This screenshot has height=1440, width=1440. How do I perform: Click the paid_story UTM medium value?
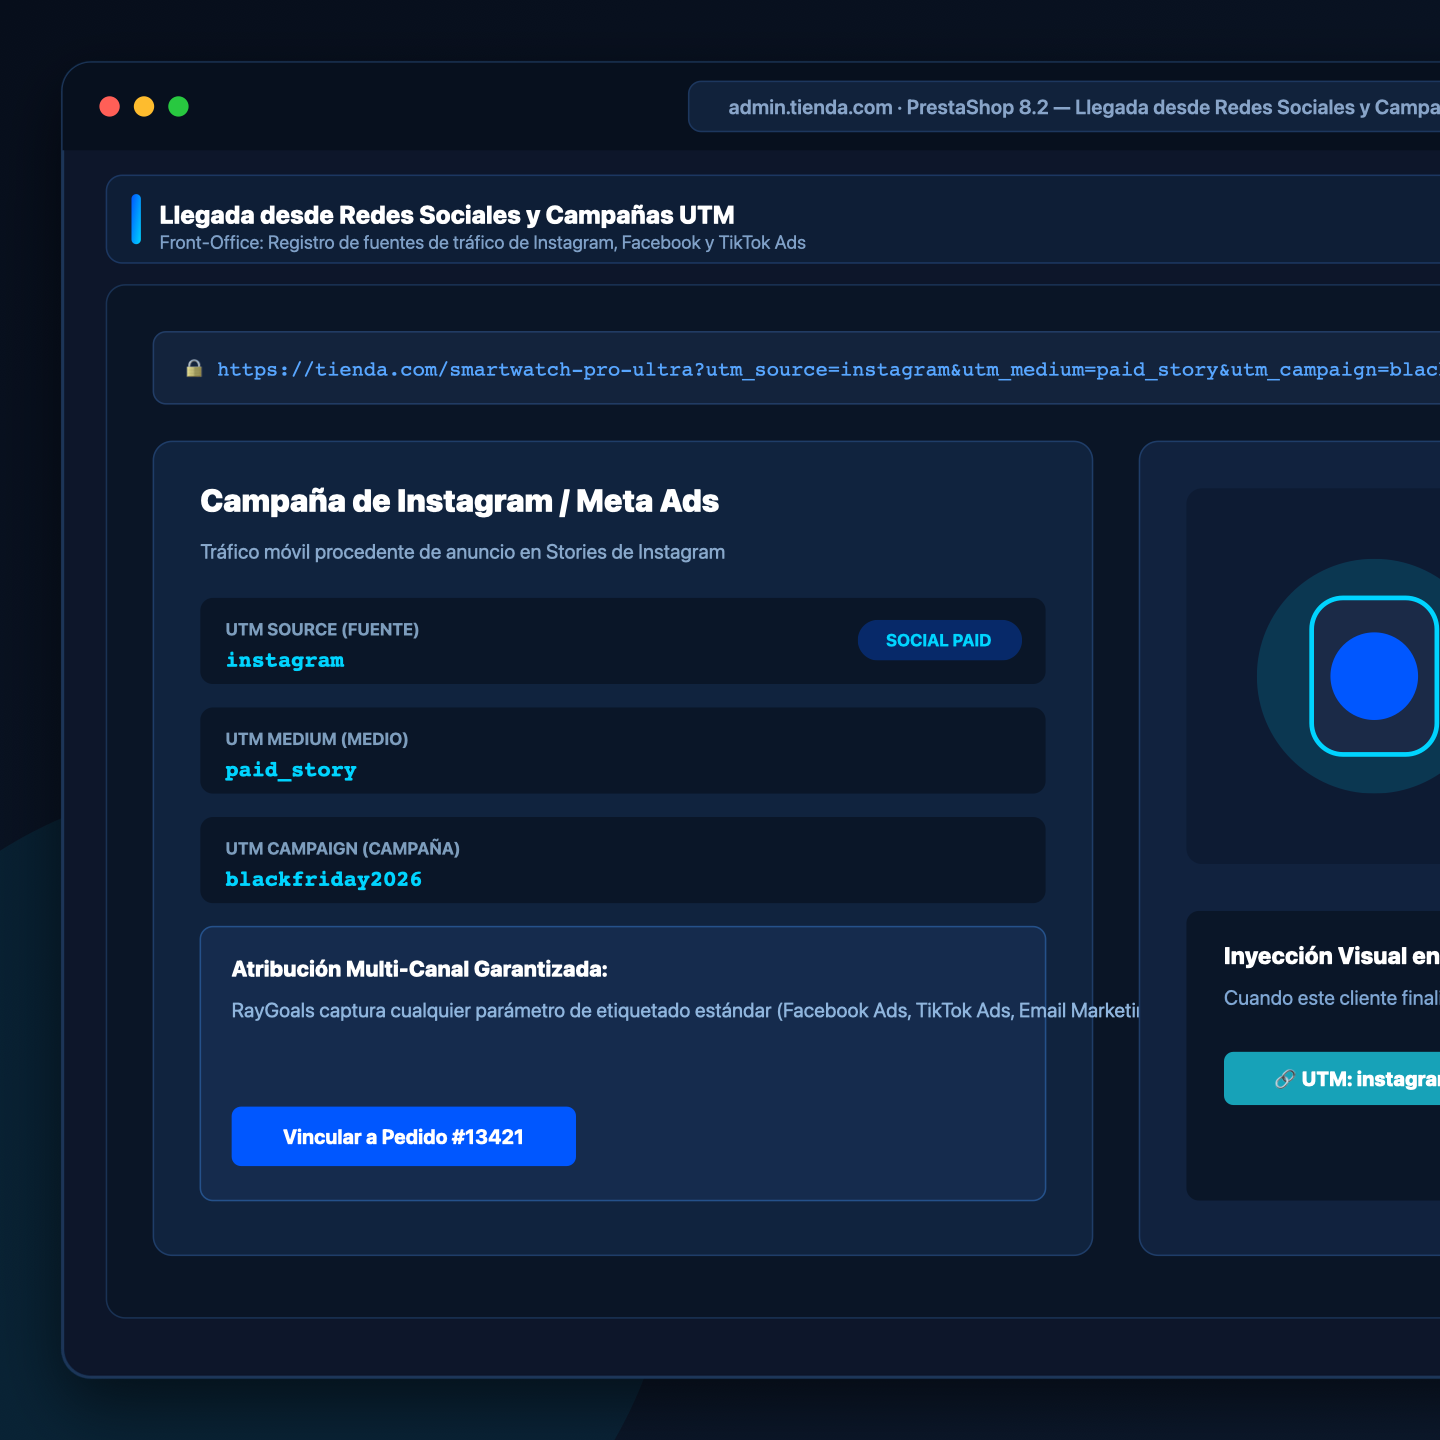pyautogui.click(x=291, y=770)
